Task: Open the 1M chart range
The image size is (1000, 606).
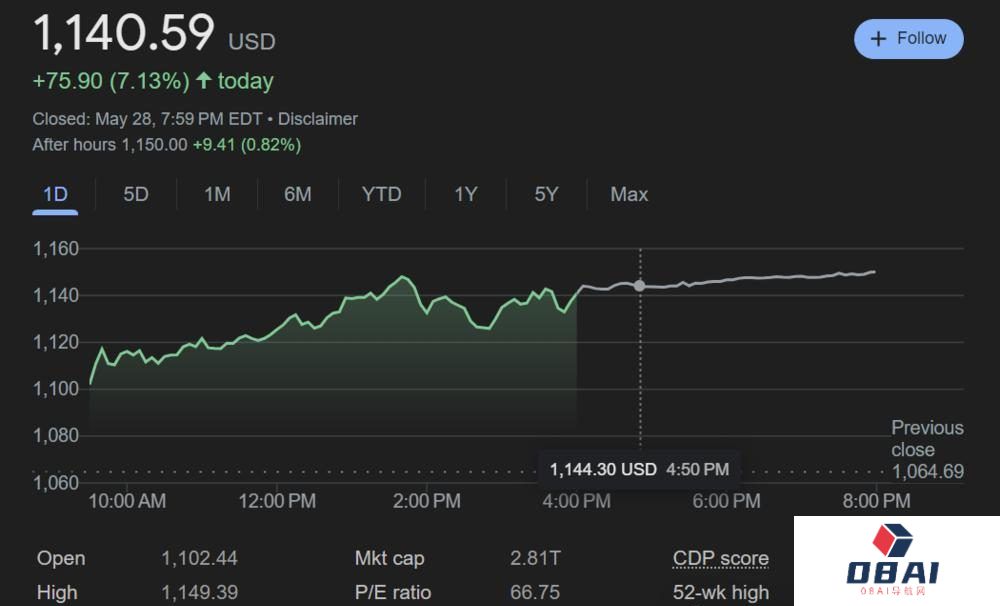Action: click(217, 194)
